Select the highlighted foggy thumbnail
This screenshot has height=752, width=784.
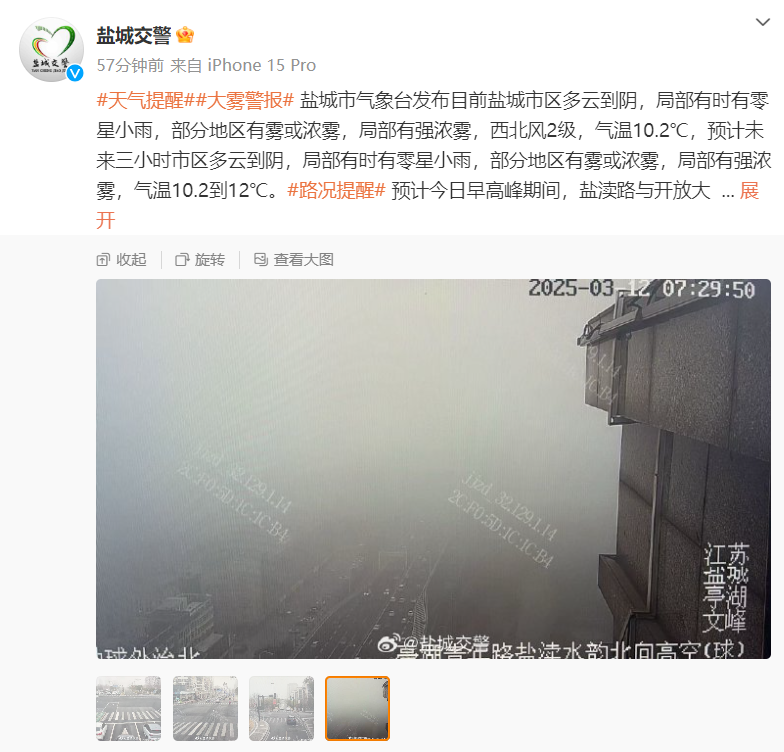coord(358,708)
